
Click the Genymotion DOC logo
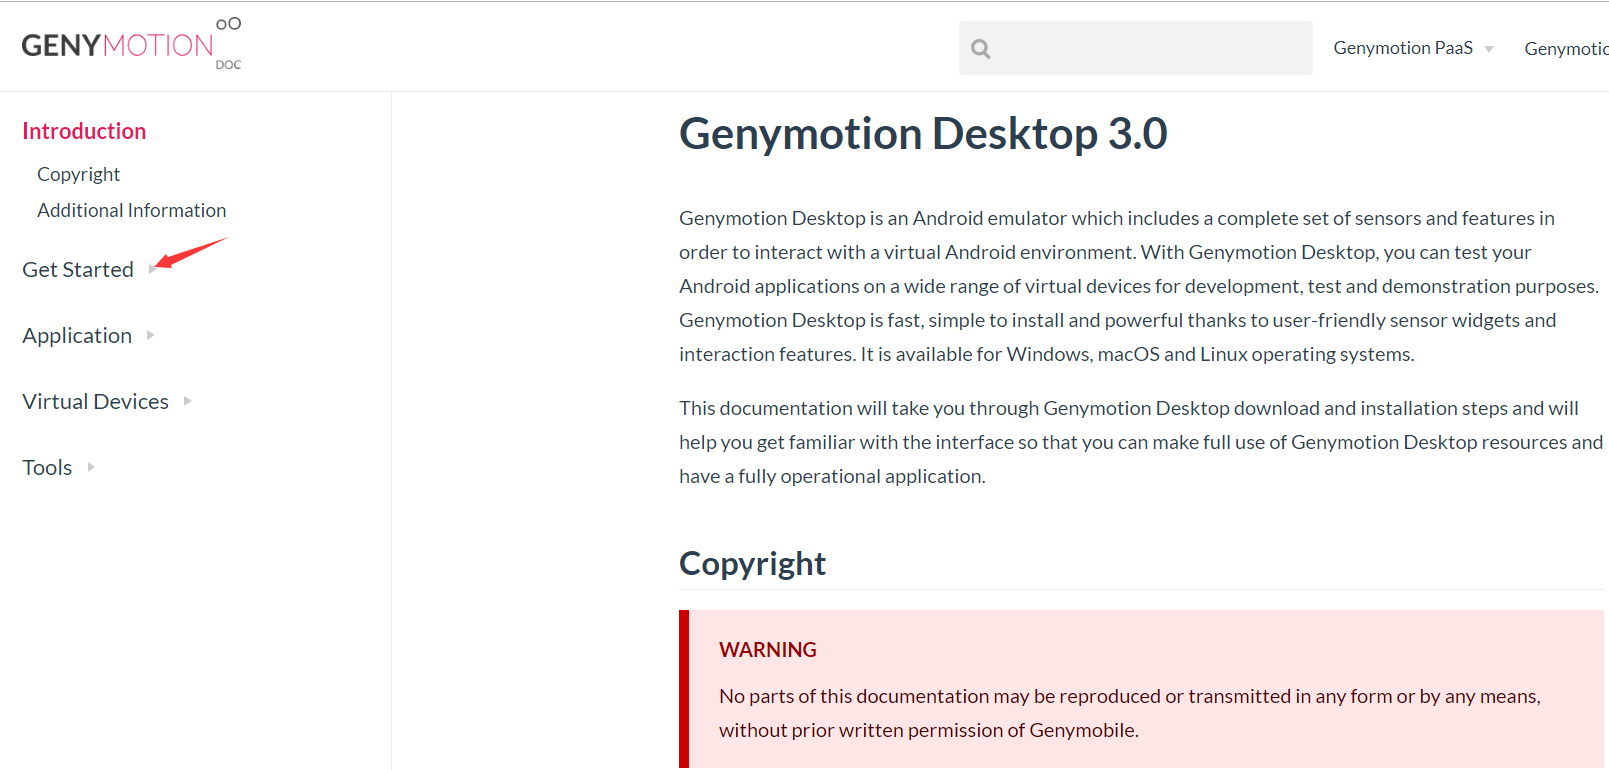[131, 44]
